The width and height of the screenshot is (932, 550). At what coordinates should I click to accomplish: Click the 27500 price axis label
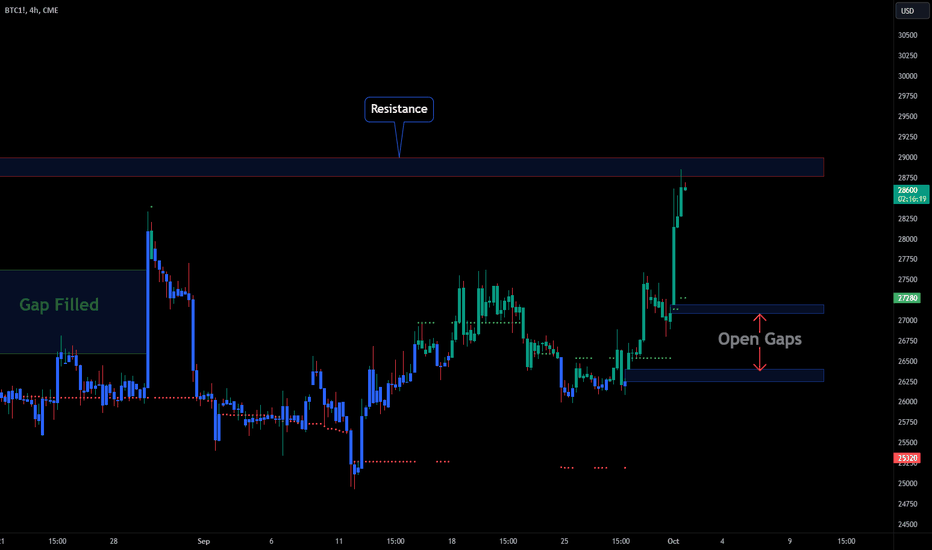(x=907, y=279)
